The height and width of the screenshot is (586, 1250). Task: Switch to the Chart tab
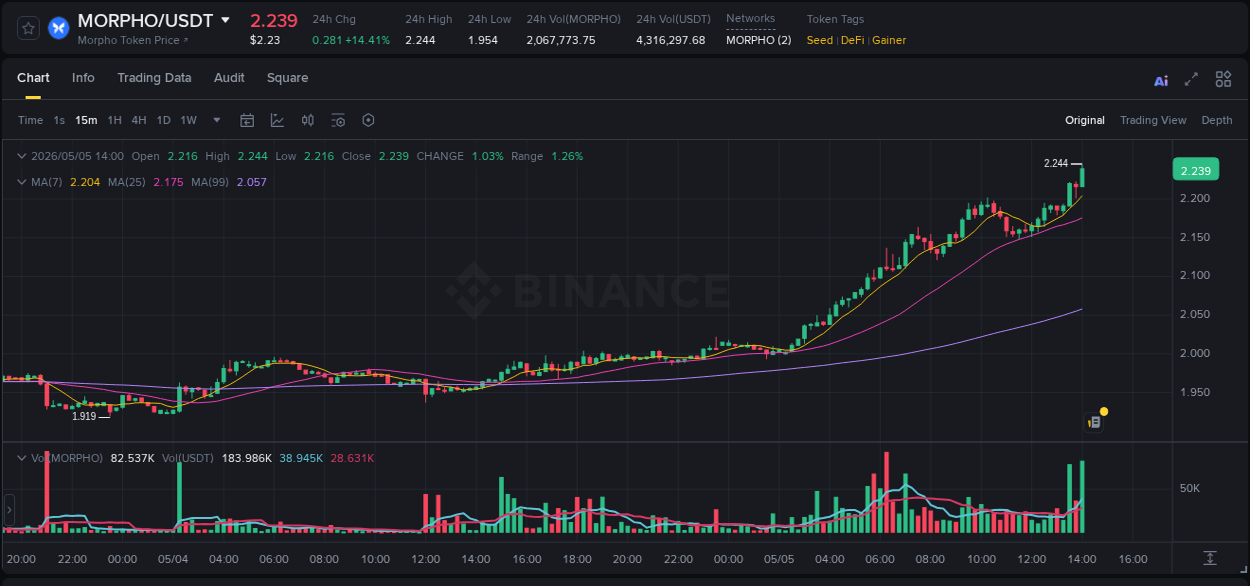pyautogui.click(x=33, y=78)
